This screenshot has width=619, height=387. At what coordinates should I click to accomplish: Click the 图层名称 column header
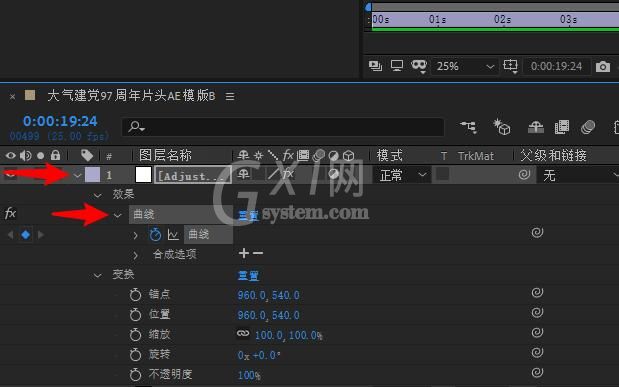165,156
